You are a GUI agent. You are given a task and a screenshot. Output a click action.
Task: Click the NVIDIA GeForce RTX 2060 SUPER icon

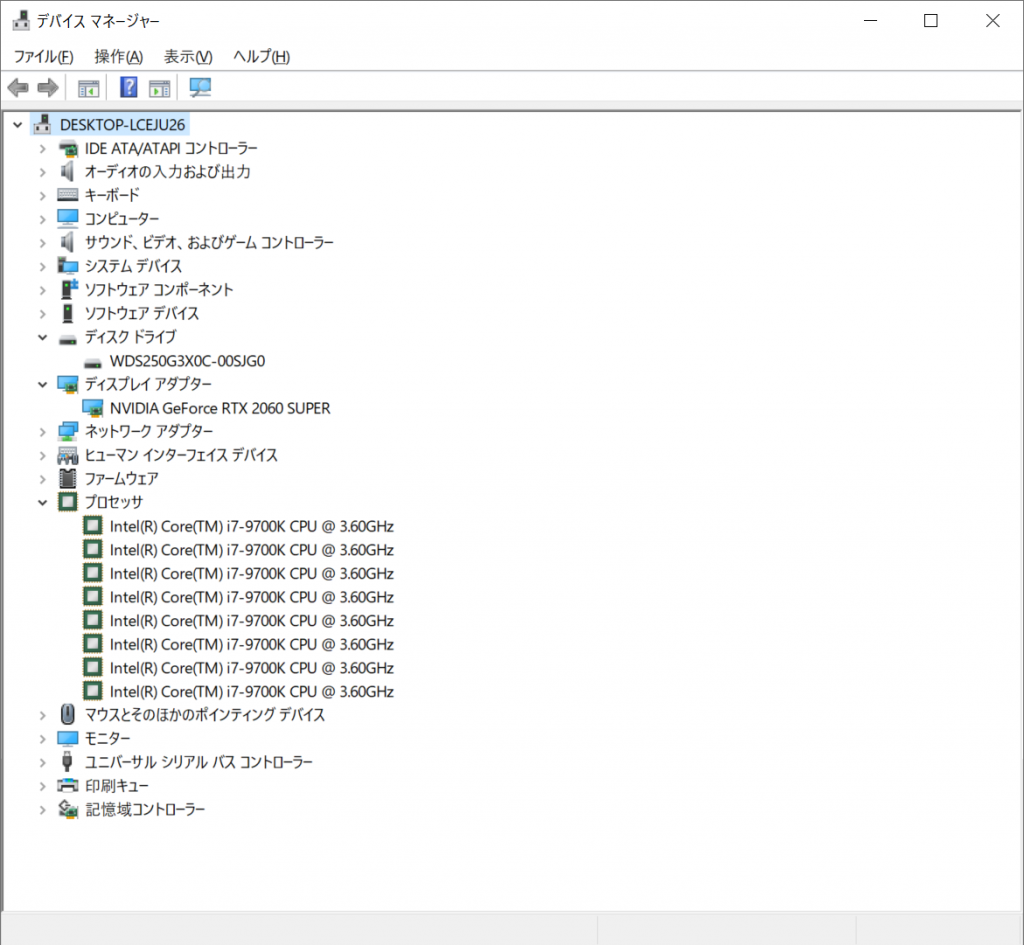tap(93, 408)
